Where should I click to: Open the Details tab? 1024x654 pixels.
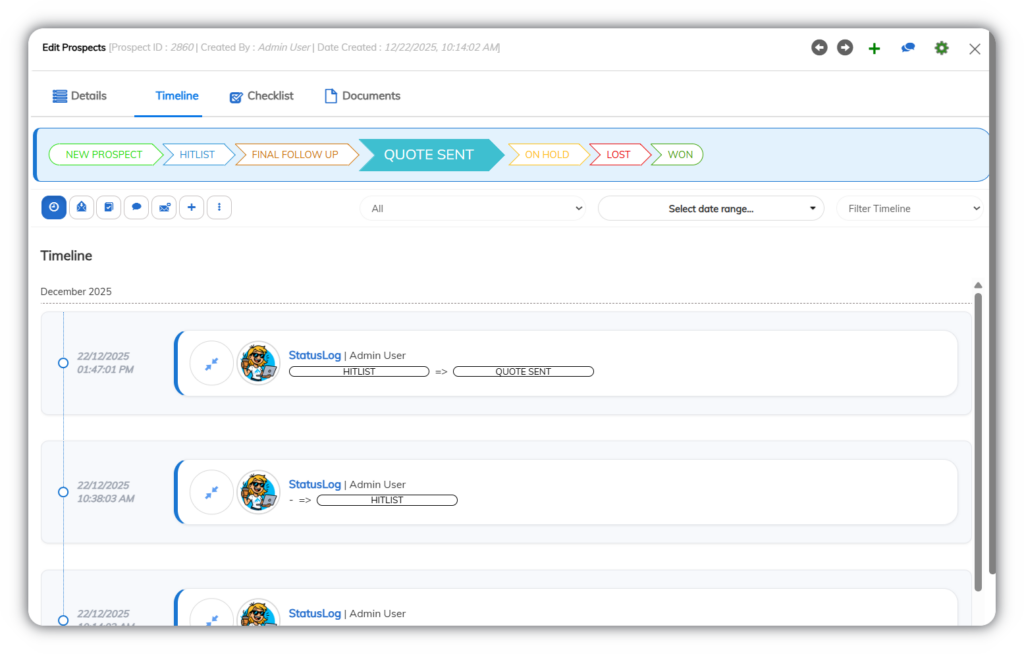[x=80, y=96]
